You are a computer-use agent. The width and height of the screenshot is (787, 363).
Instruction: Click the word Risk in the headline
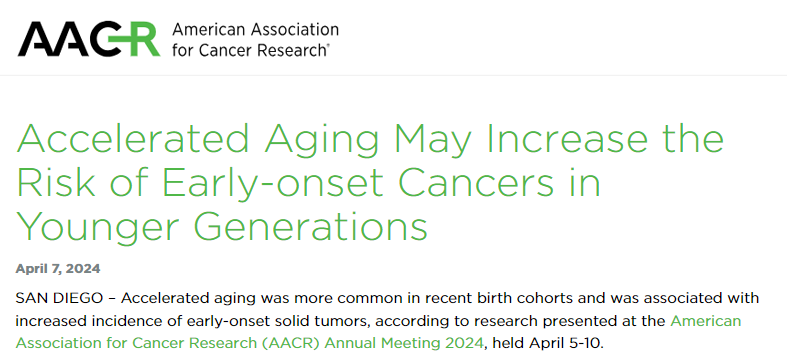click(x=56, y=183)
